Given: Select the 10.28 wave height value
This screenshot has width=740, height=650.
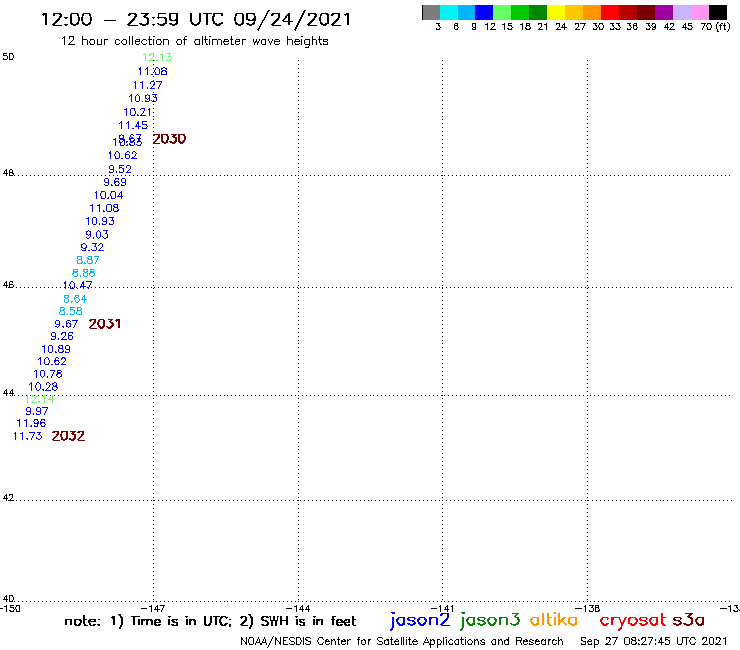Looking at the screenshot, I should click(43, 387).
